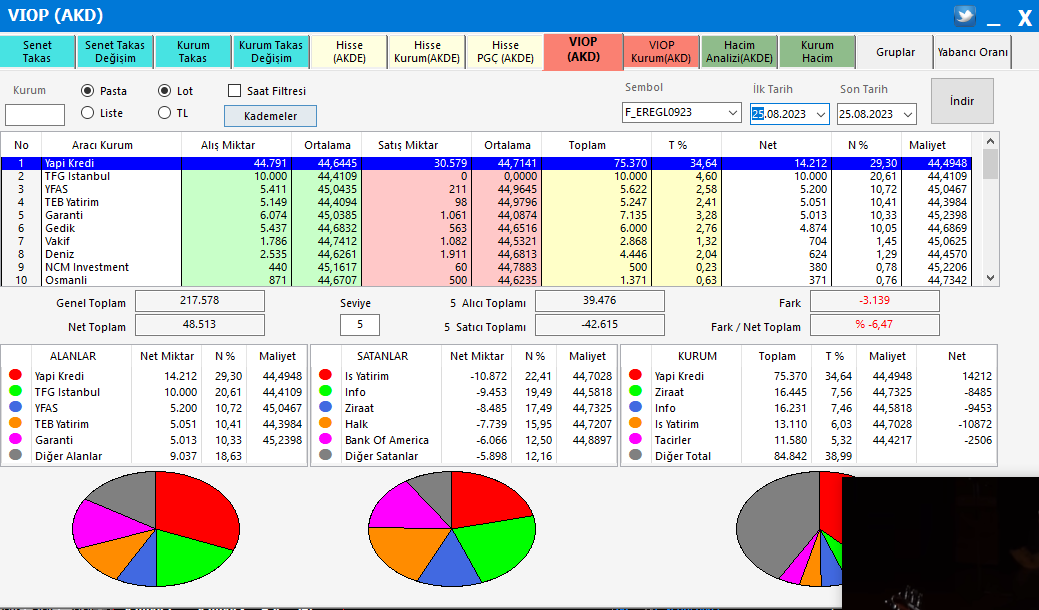1039x610 pixels.
Task: Click gray swatch beside Diğer Total
Action: tap(635, 454)
